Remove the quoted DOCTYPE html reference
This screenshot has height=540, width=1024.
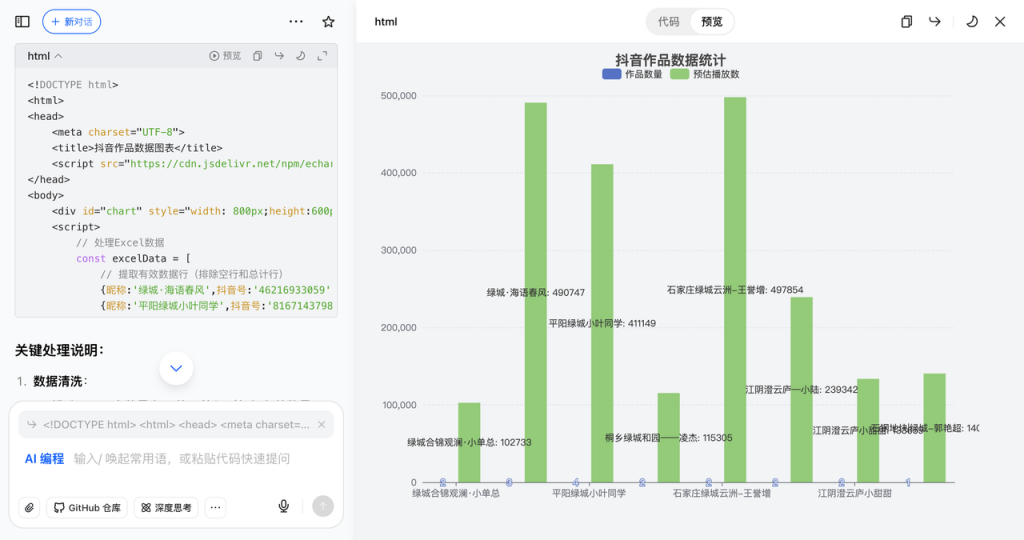coord(321,424)
